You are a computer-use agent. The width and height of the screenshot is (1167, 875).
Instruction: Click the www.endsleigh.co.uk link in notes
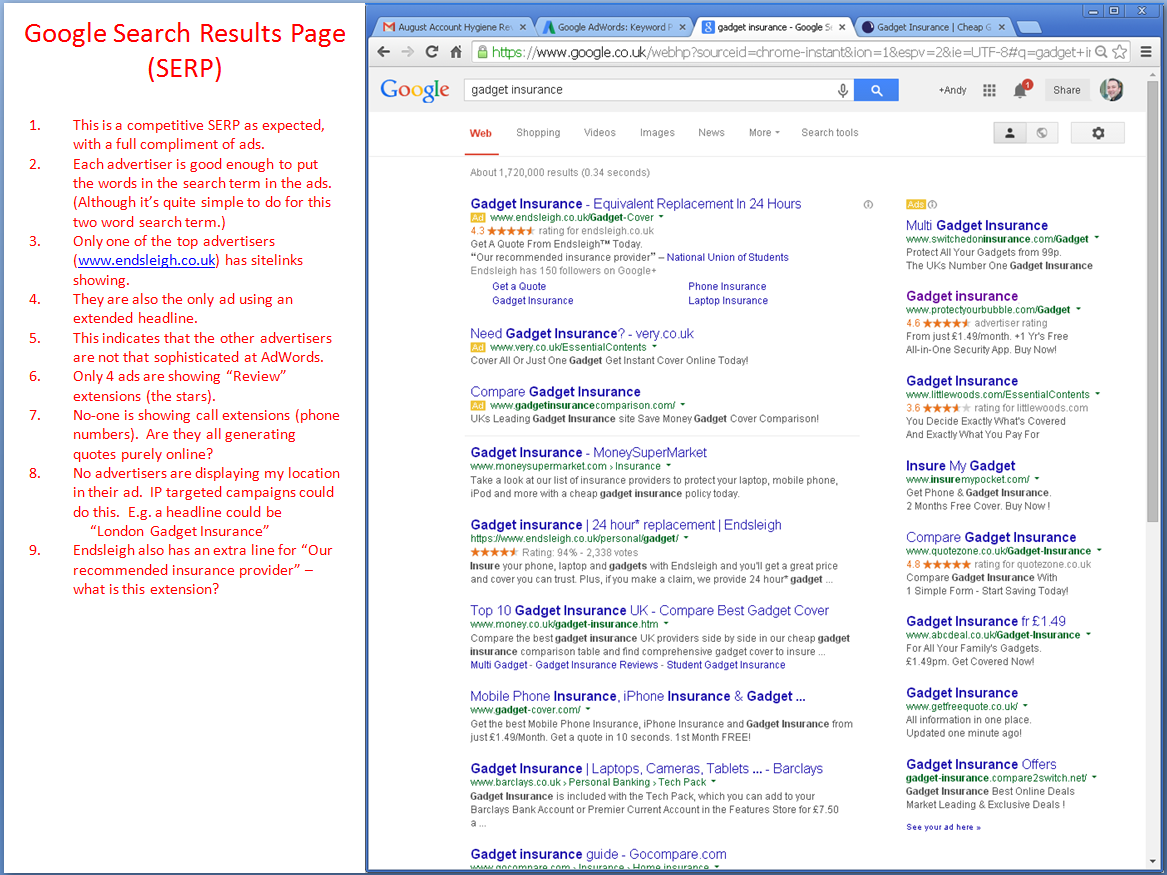147,260
